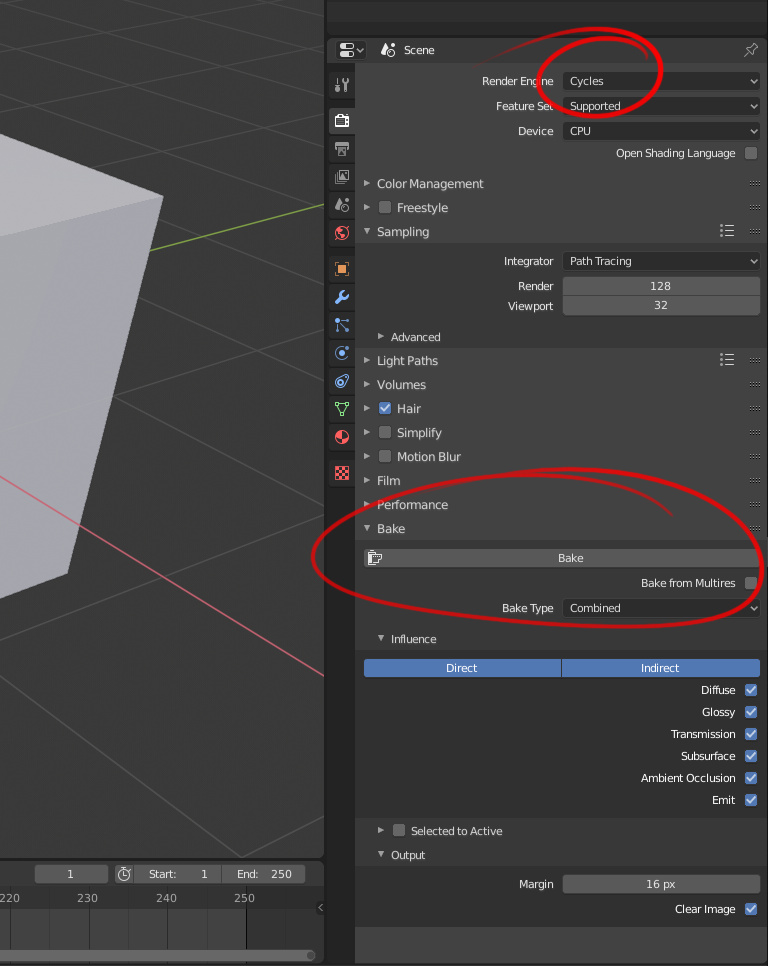Open the Active Tool and Workspace settings tab
The width and height of the screenshot is (768, 966).
342,85
